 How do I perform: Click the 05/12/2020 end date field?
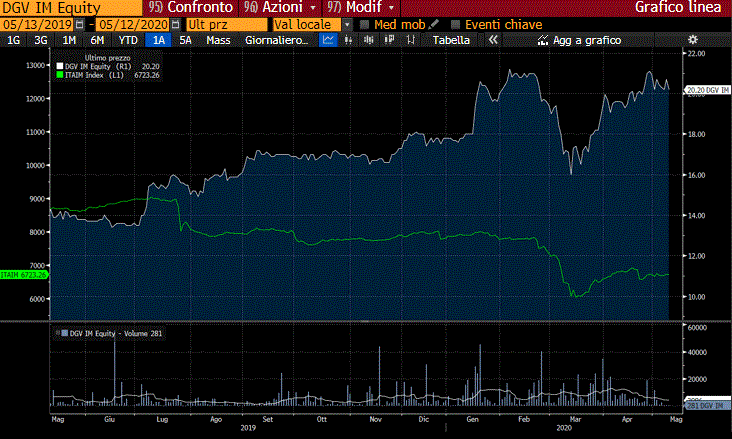(x=133, y=24)
